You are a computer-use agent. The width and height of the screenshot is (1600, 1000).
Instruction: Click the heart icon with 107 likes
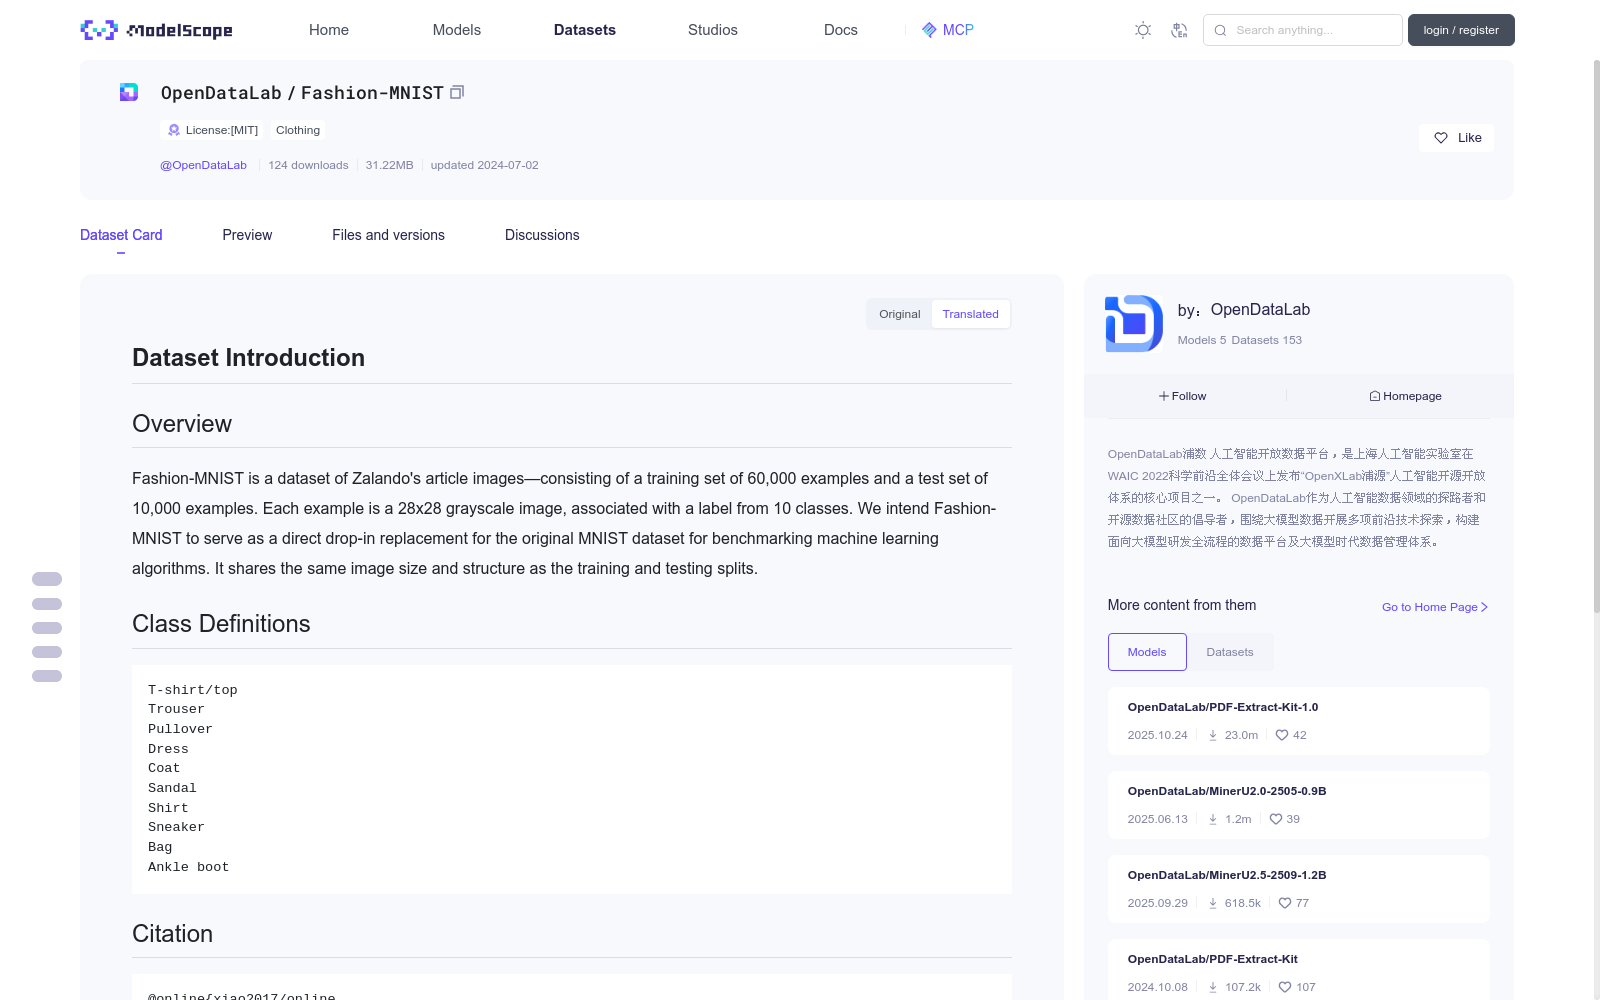coord(1285,987)
